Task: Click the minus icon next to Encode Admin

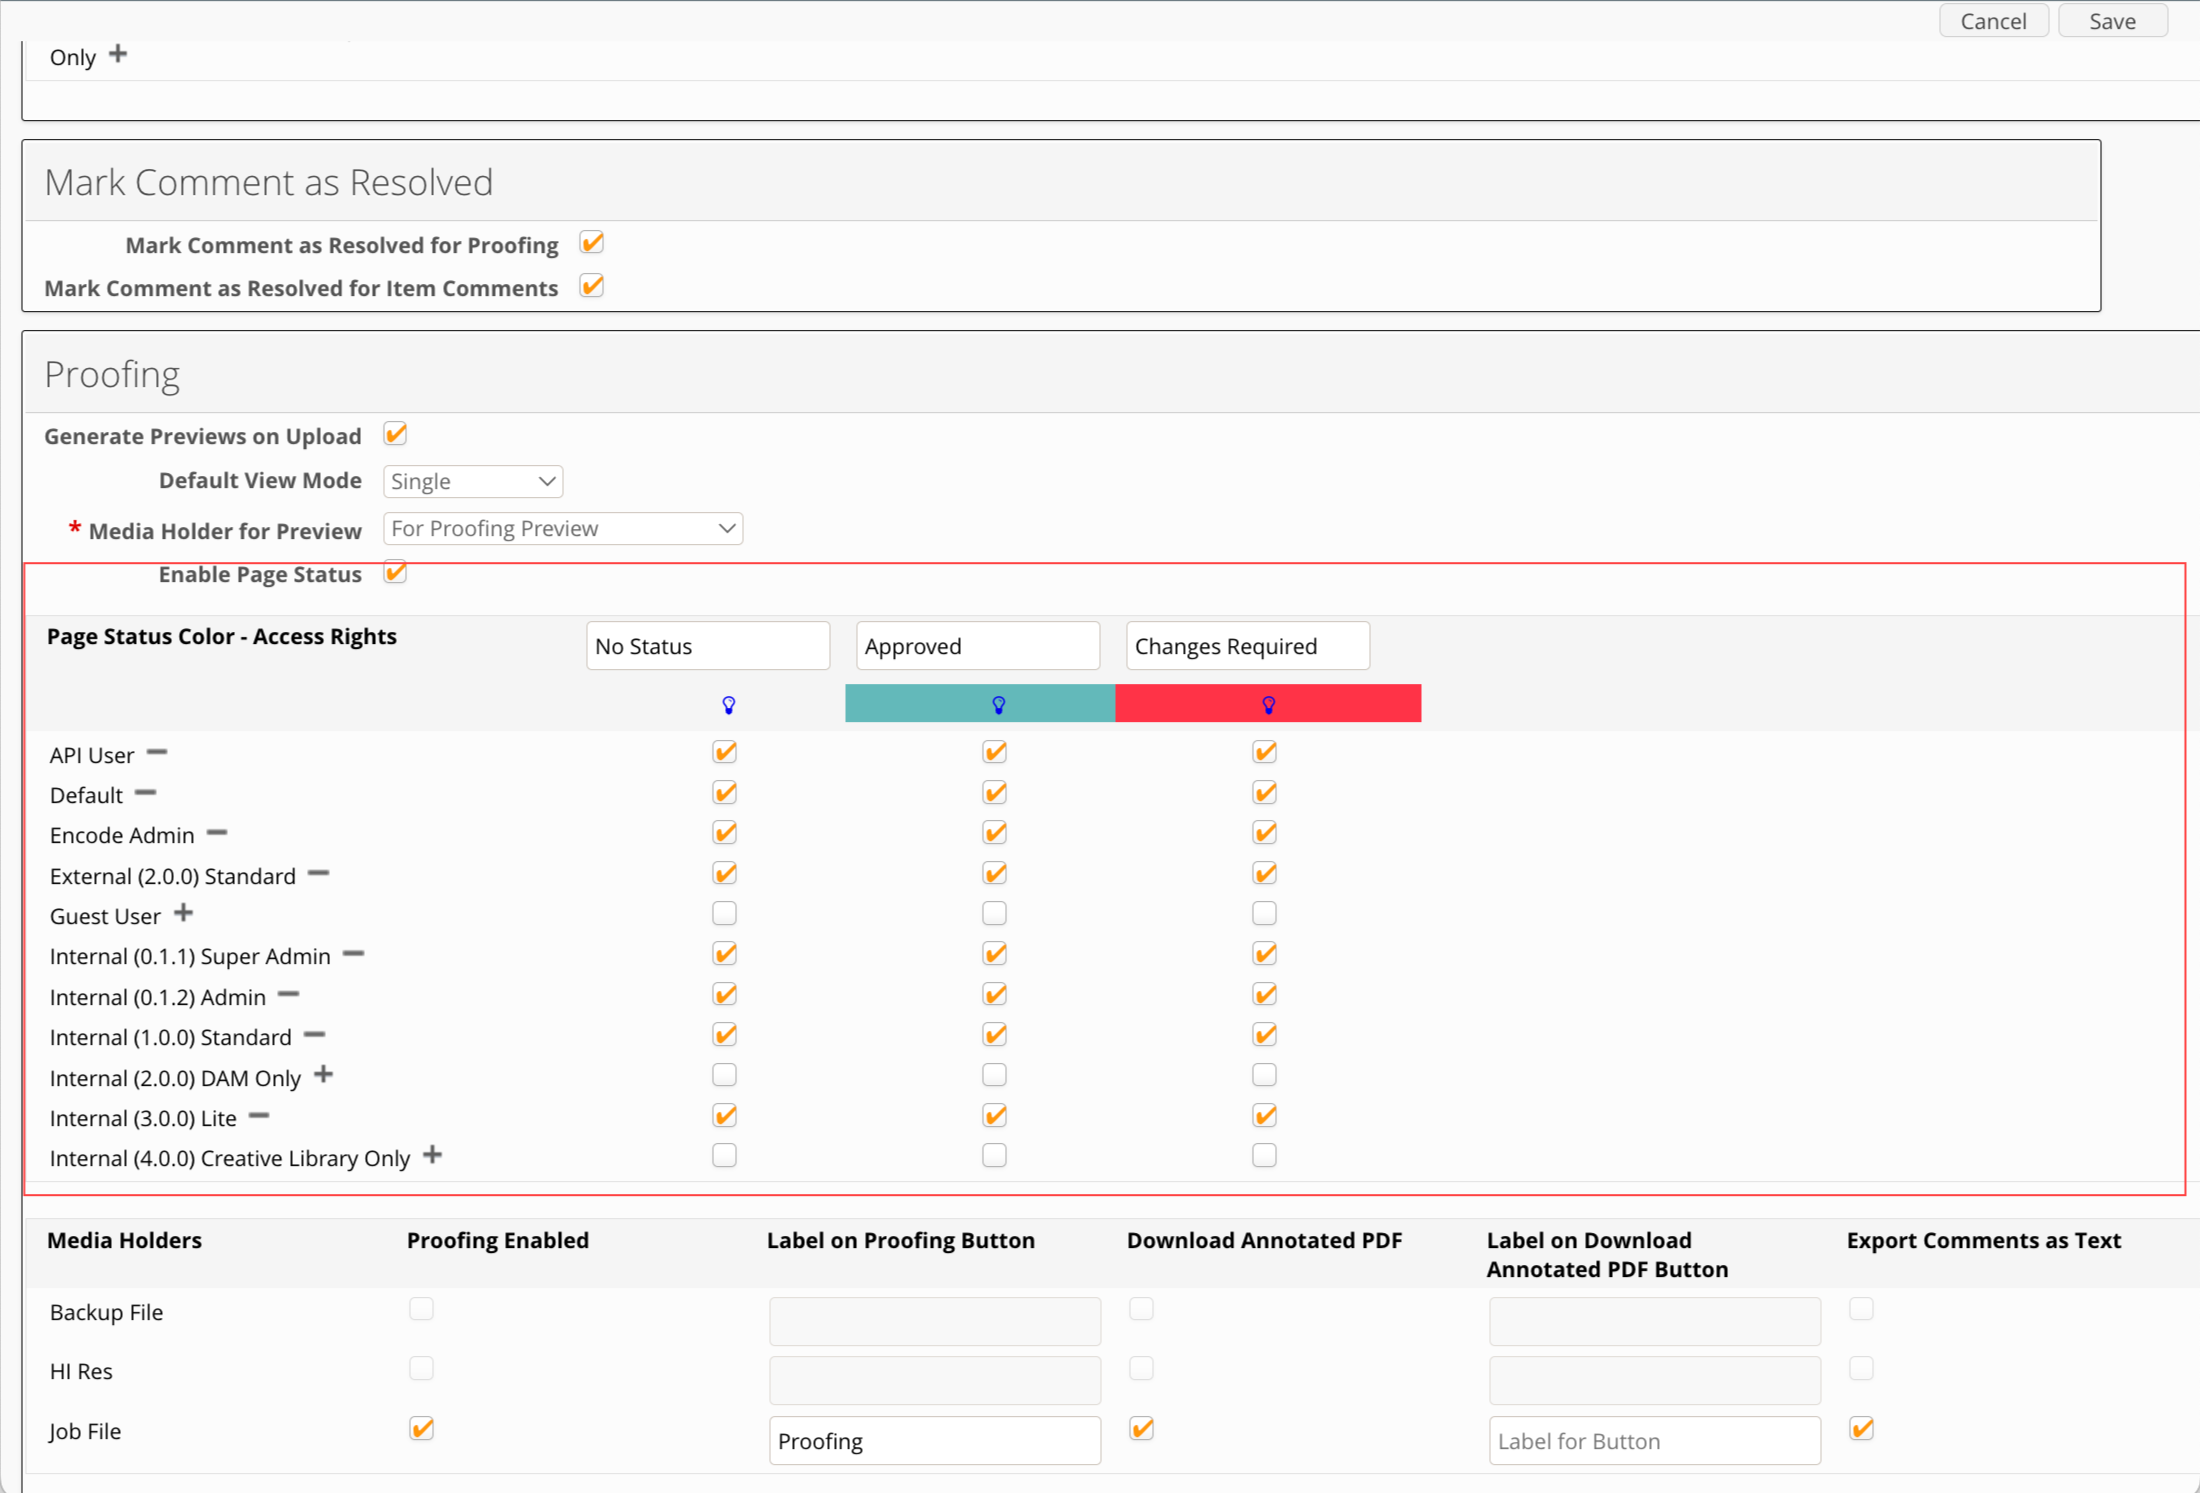Action: [217, 832]
